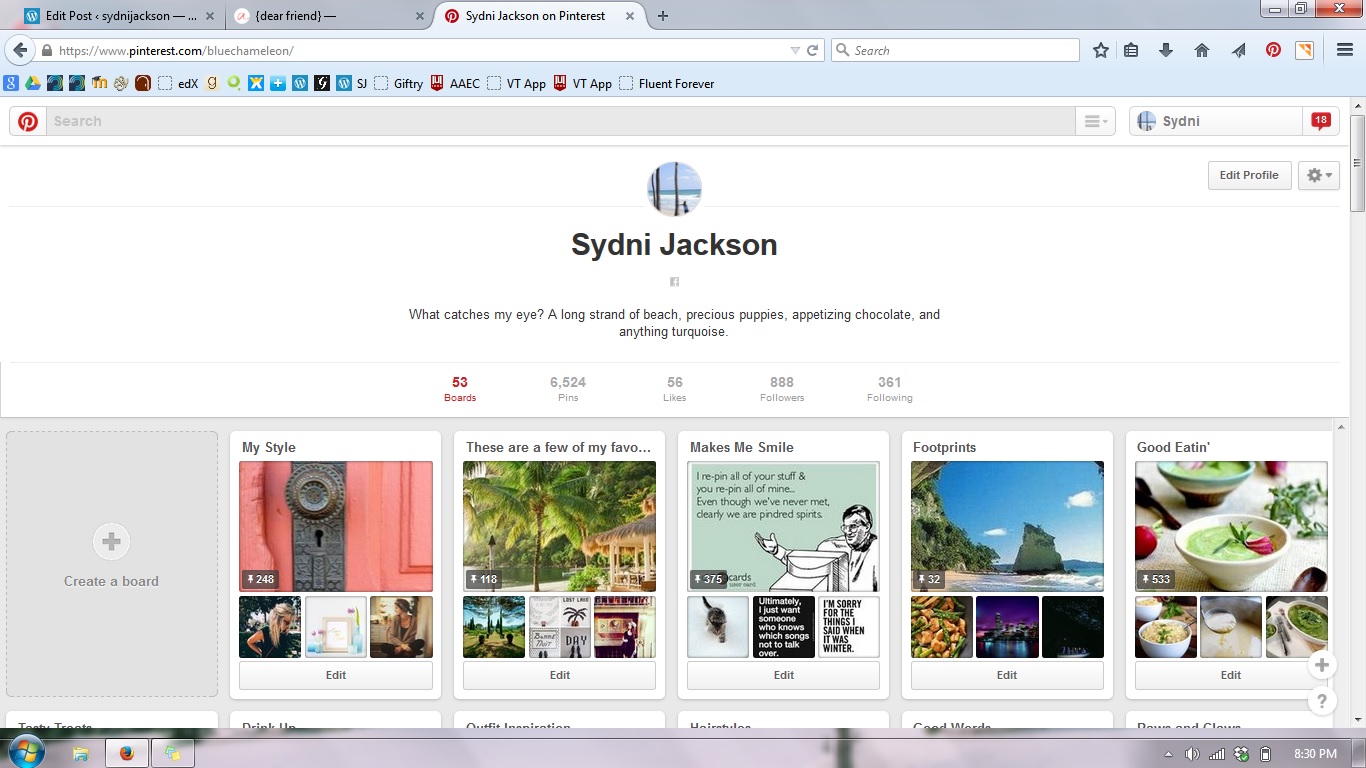This screenshot has width=1366, height=768.
Task: Expand the profile settings gear dropdown
Action: (1318, 175)
